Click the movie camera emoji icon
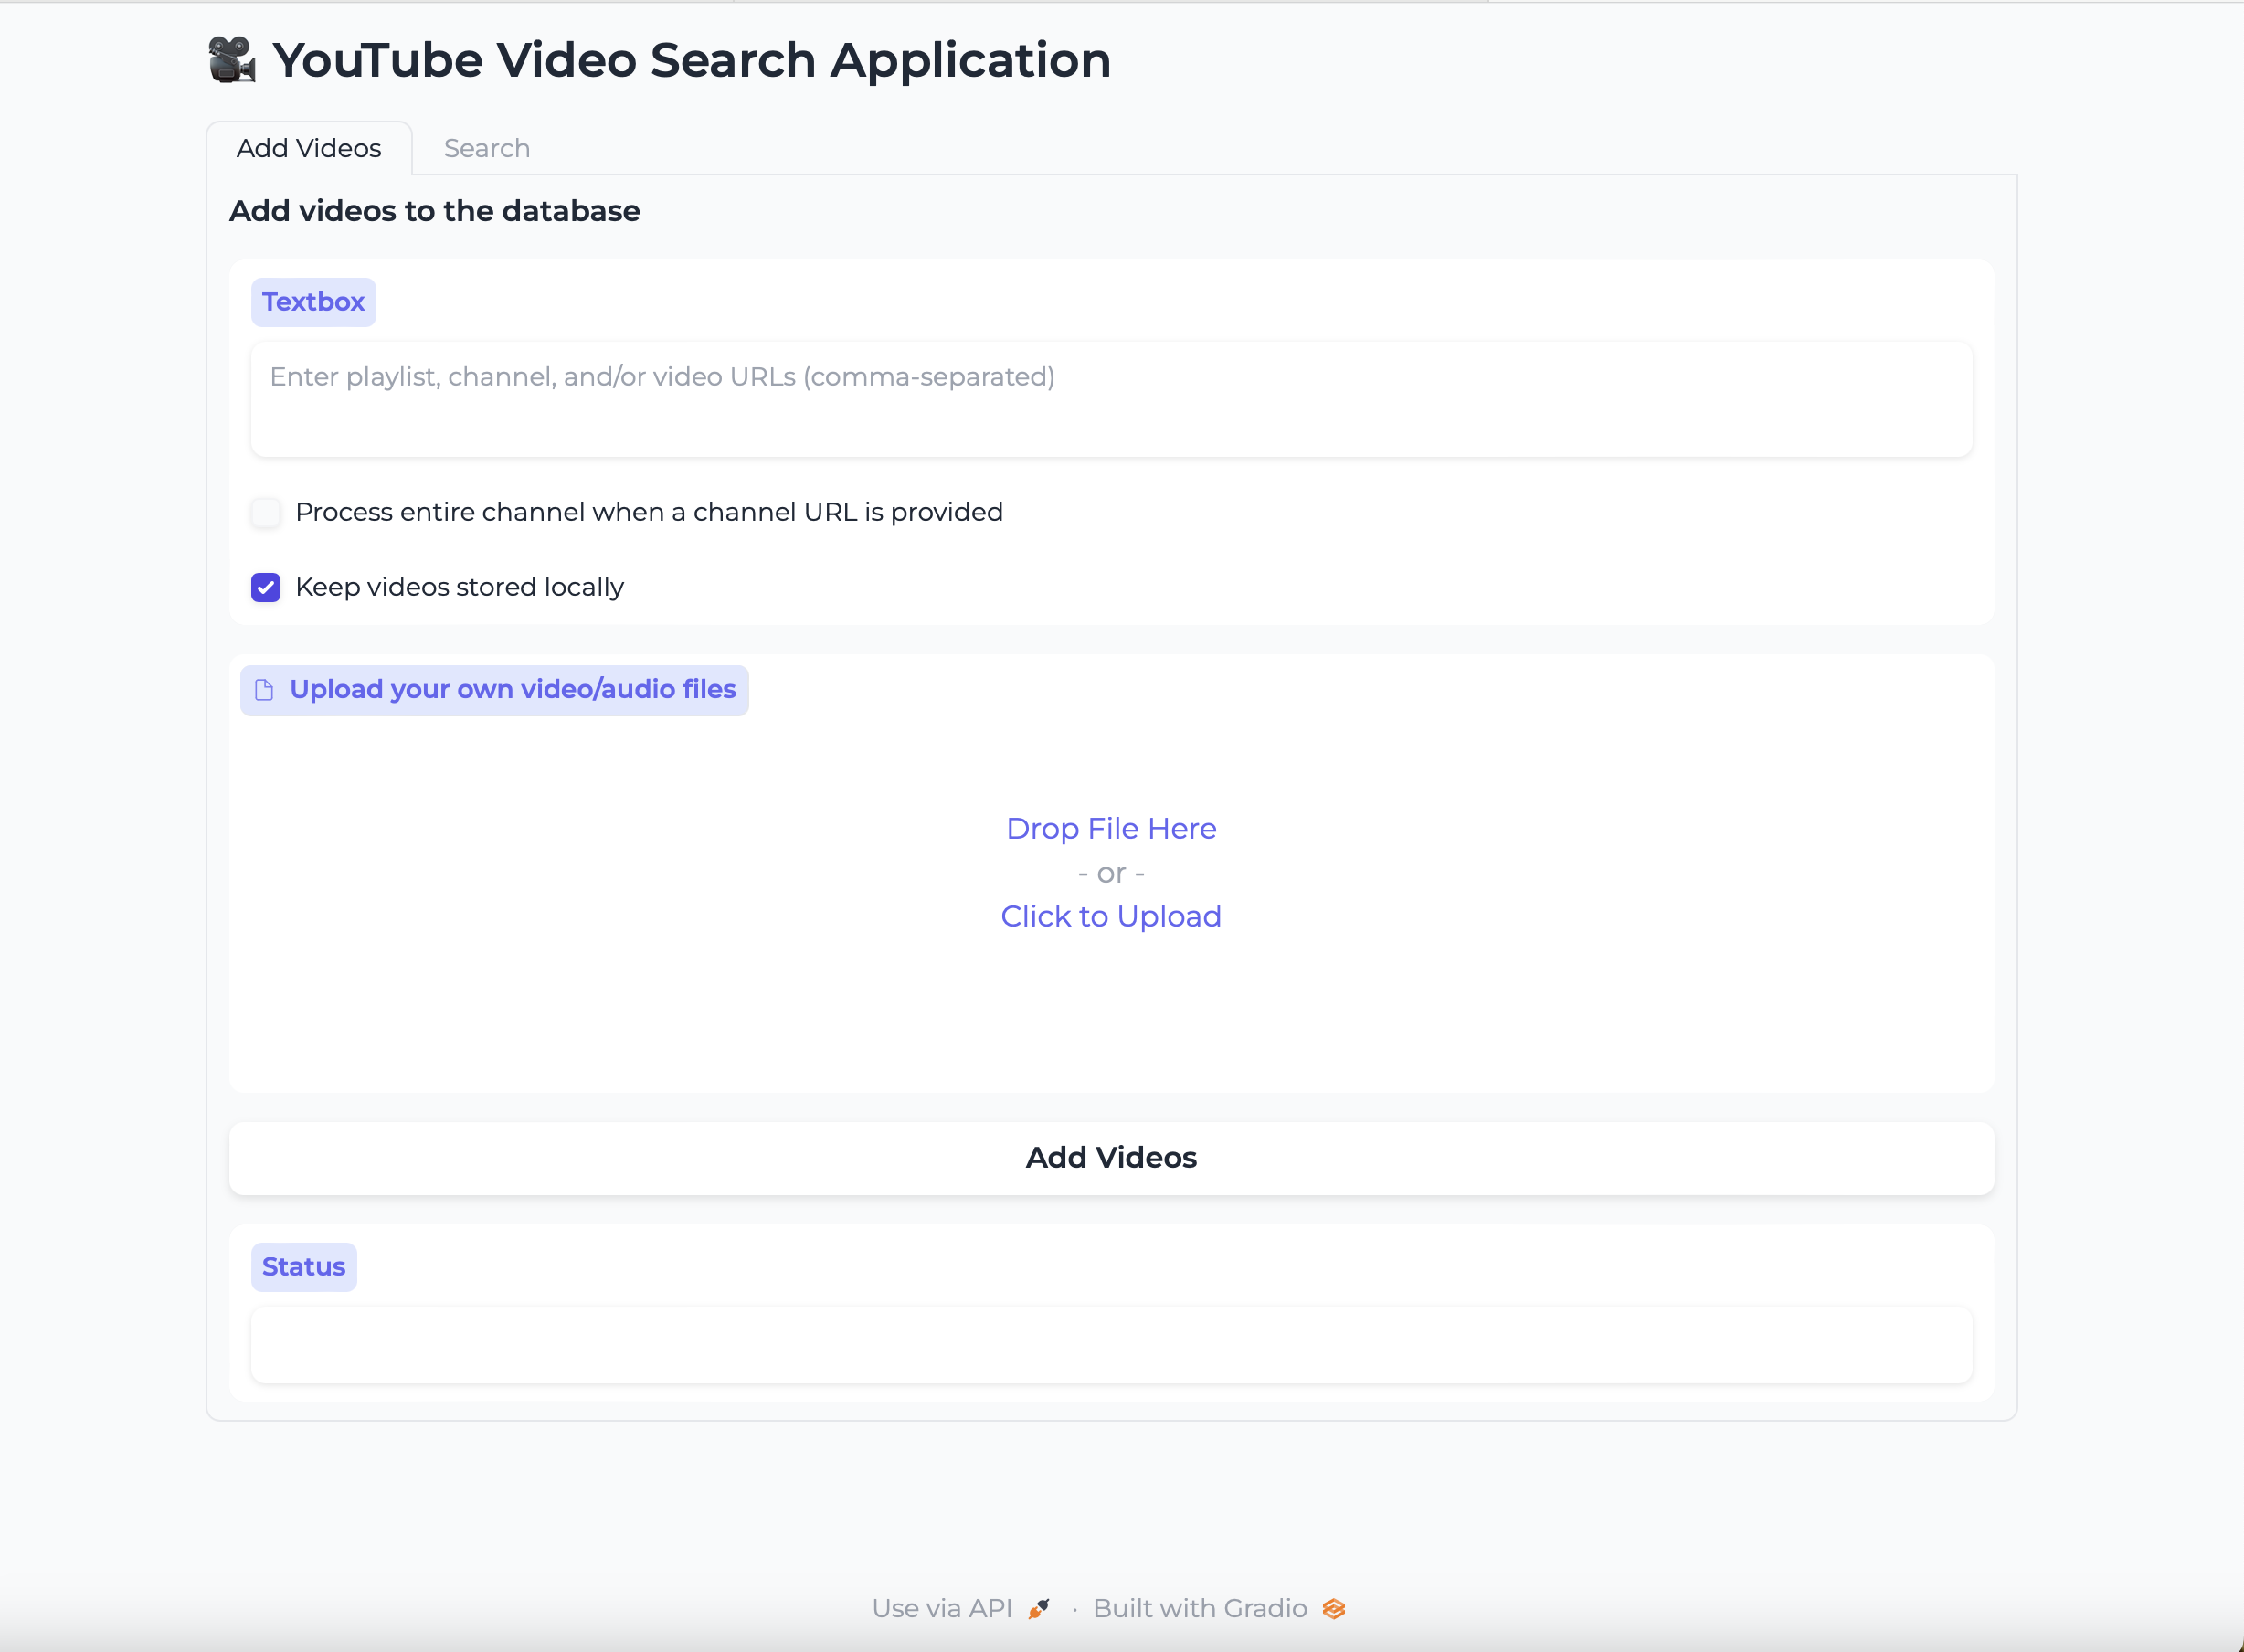This screenshot has height=1652, width=2244. [x=232, y=60]
